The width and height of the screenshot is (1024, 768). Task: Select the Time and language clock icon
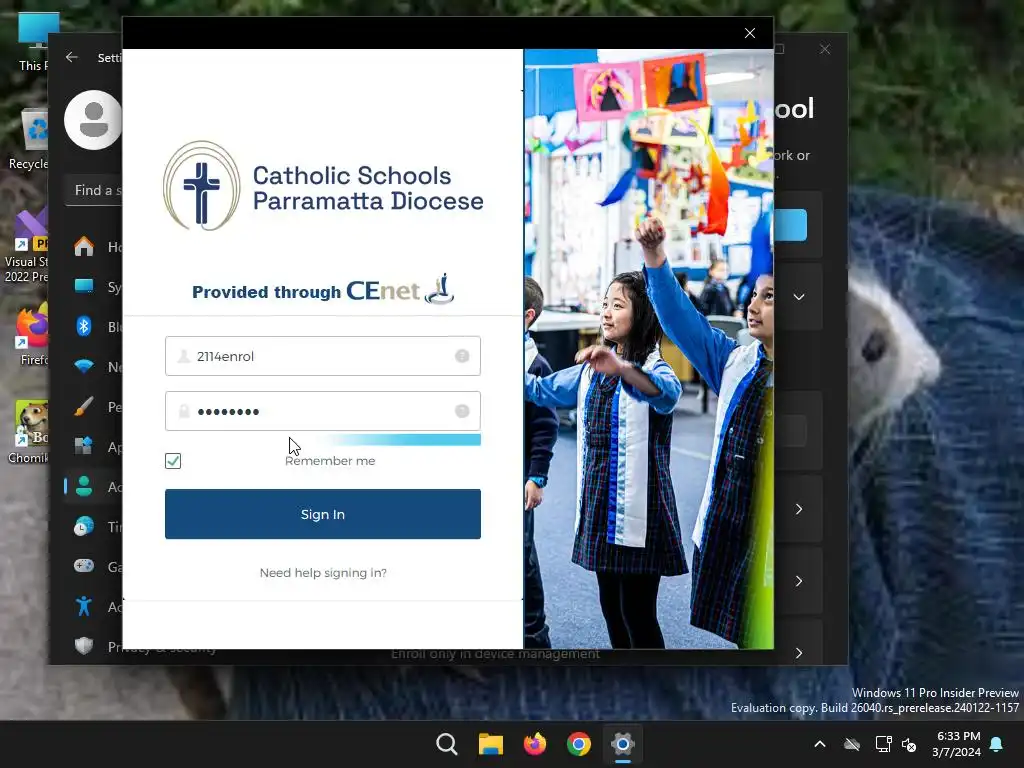coord(84,526)
